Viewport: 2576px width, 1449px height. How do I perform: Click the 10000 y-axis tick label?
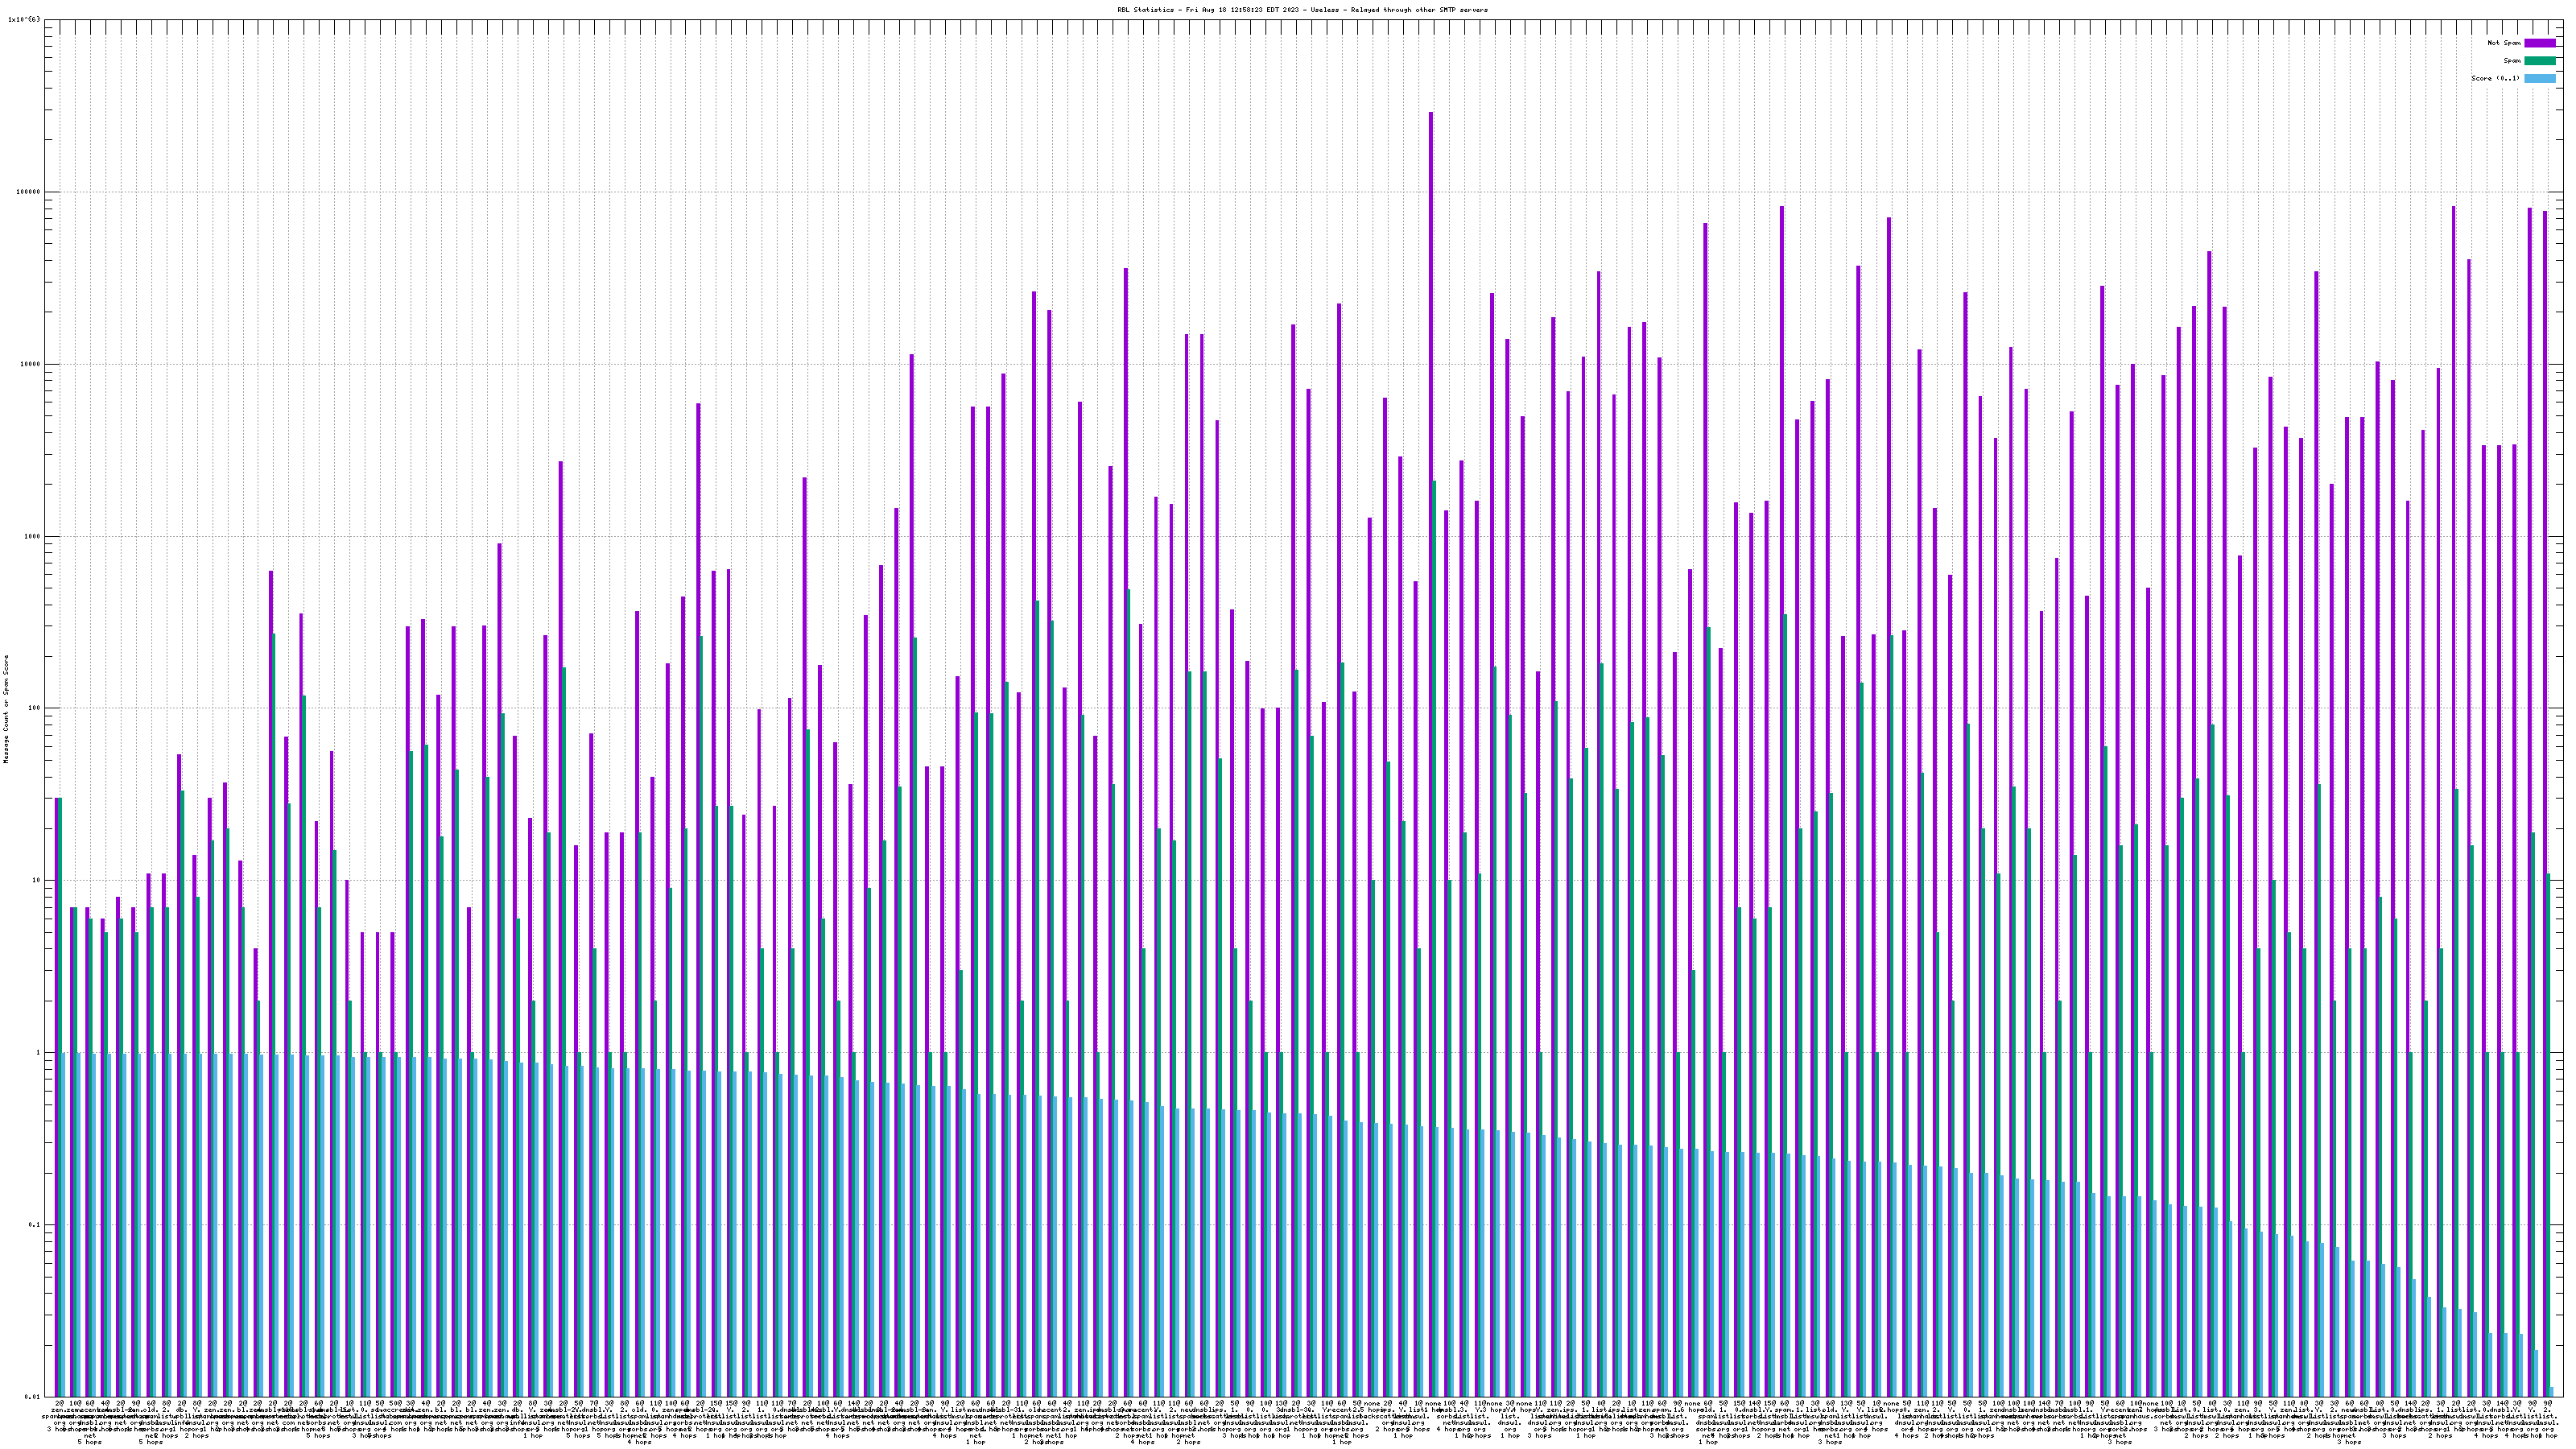click(30, 364)
